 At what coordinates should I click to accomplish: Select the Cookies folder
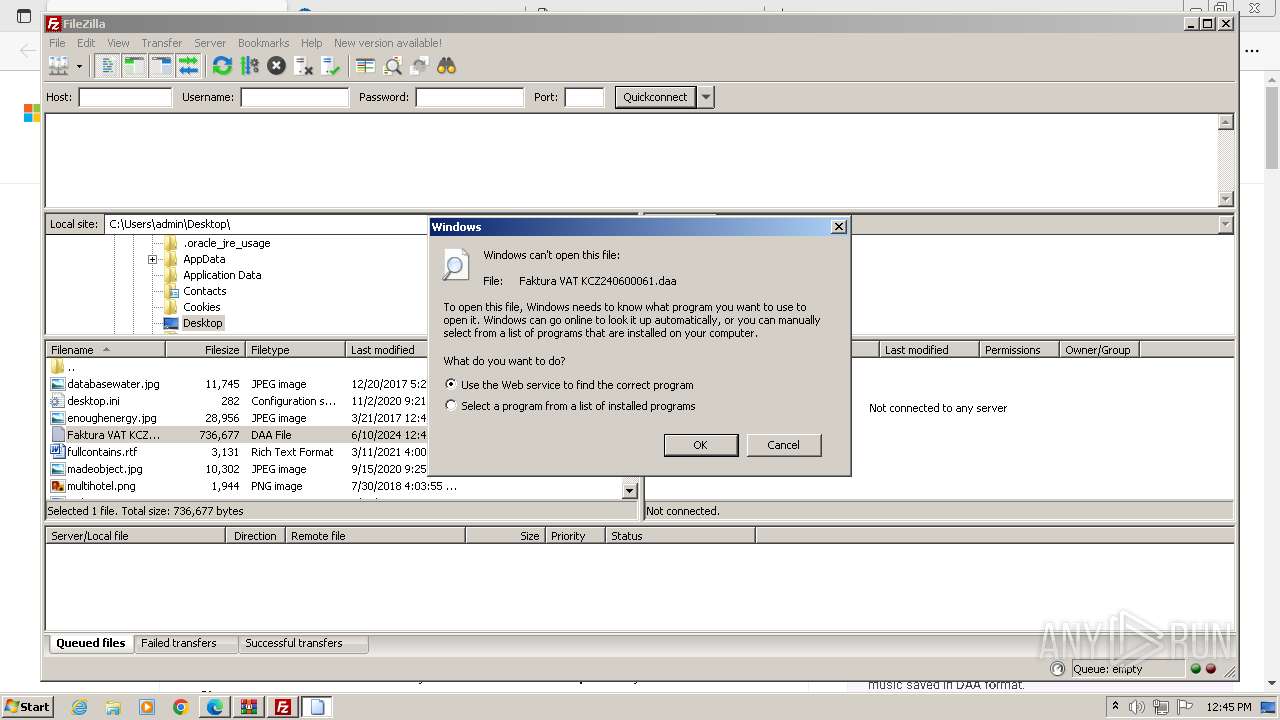coord(201,307)
